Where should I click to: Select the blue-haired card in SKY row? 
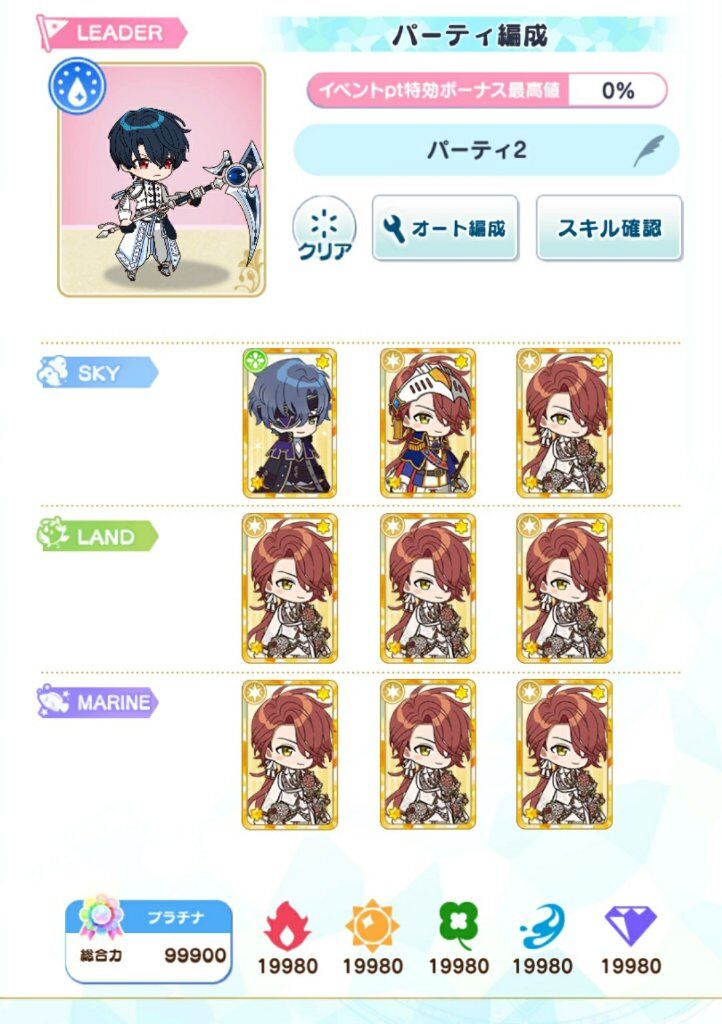290,423
